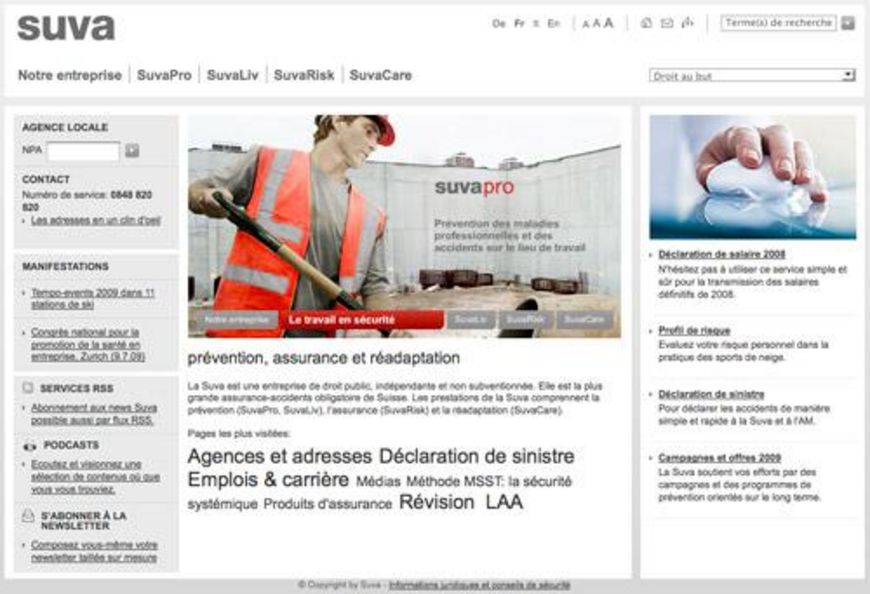Open Campagnes et offres 2009 link
Viewport: 870px width, 594px height.
tap(720, 458)
